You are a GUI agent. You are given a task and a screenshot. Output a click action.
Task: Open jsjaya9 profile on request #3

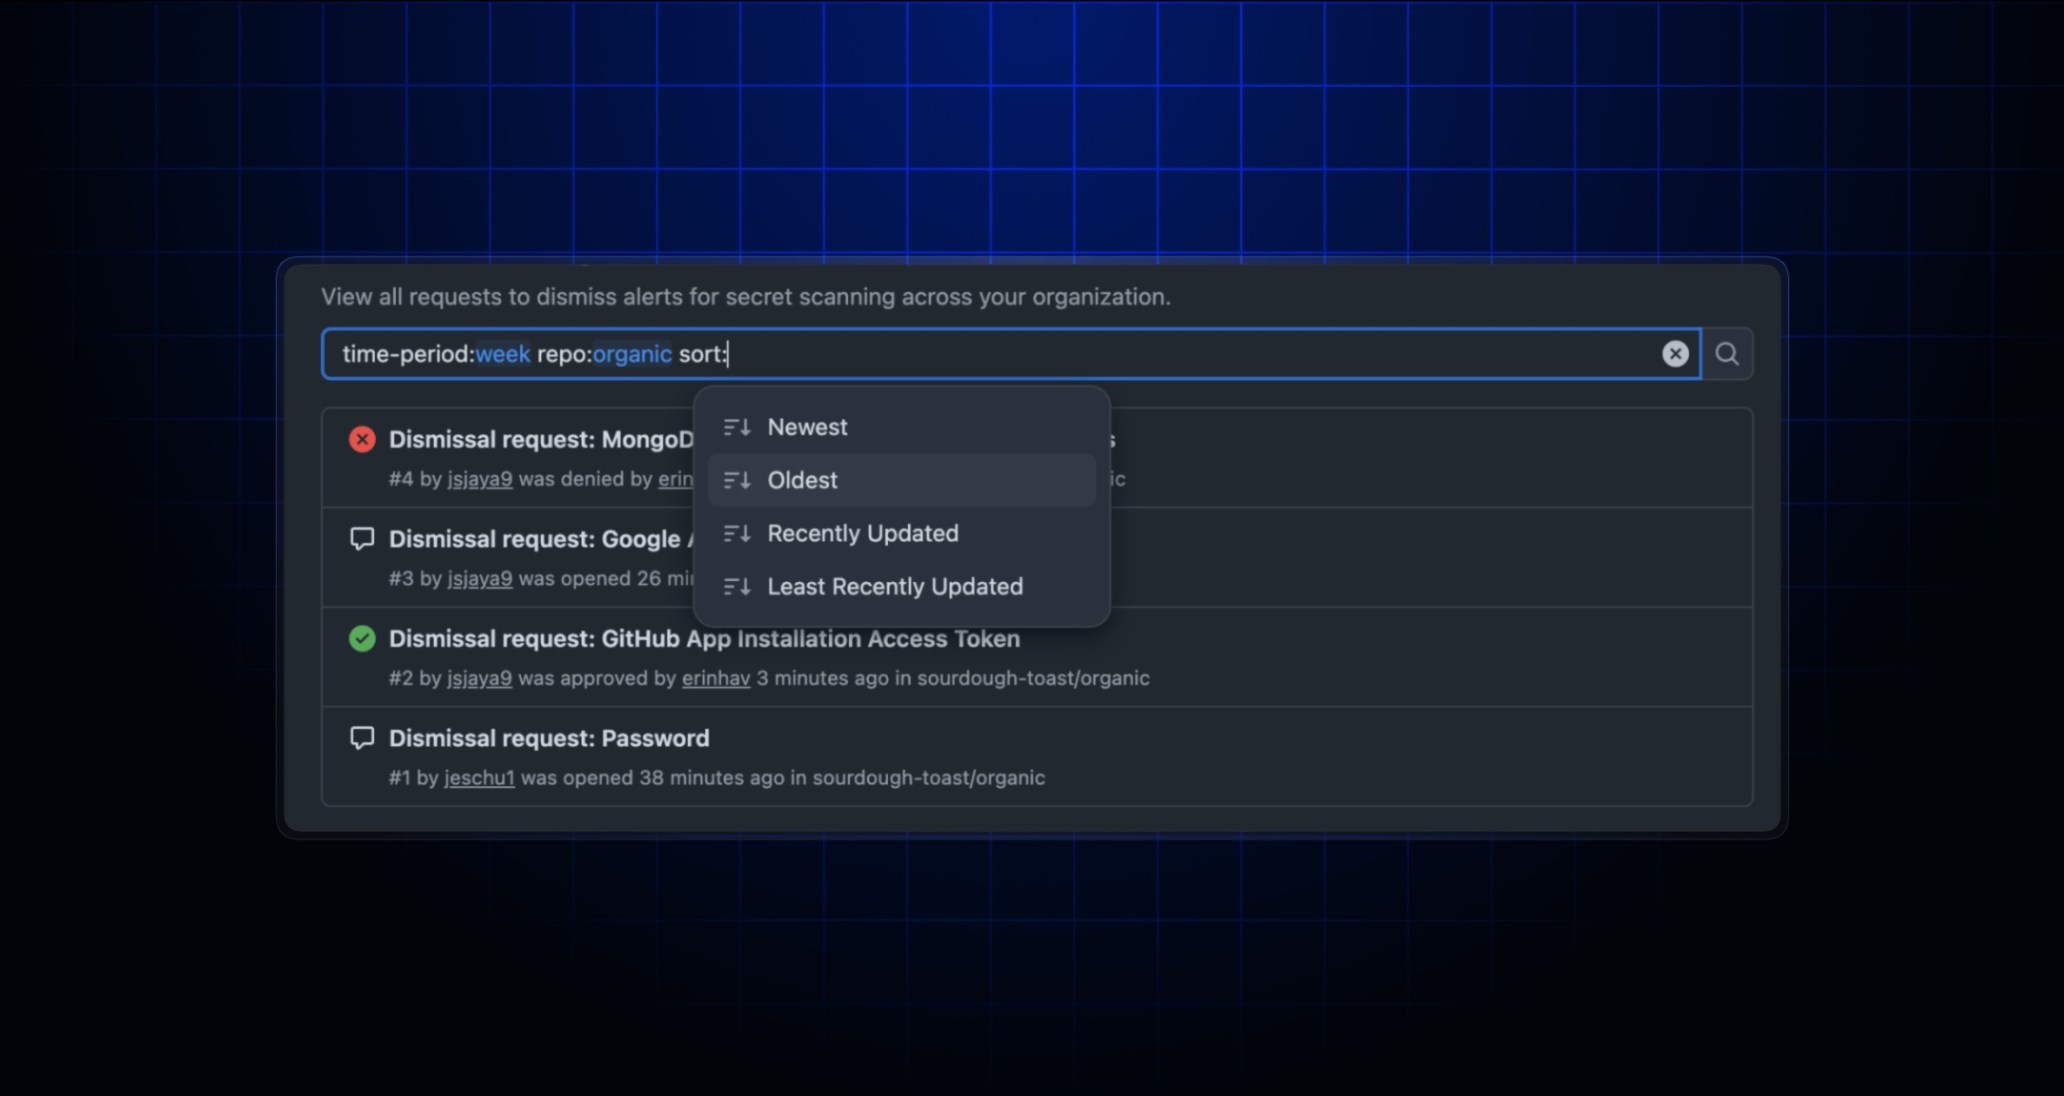480,578
